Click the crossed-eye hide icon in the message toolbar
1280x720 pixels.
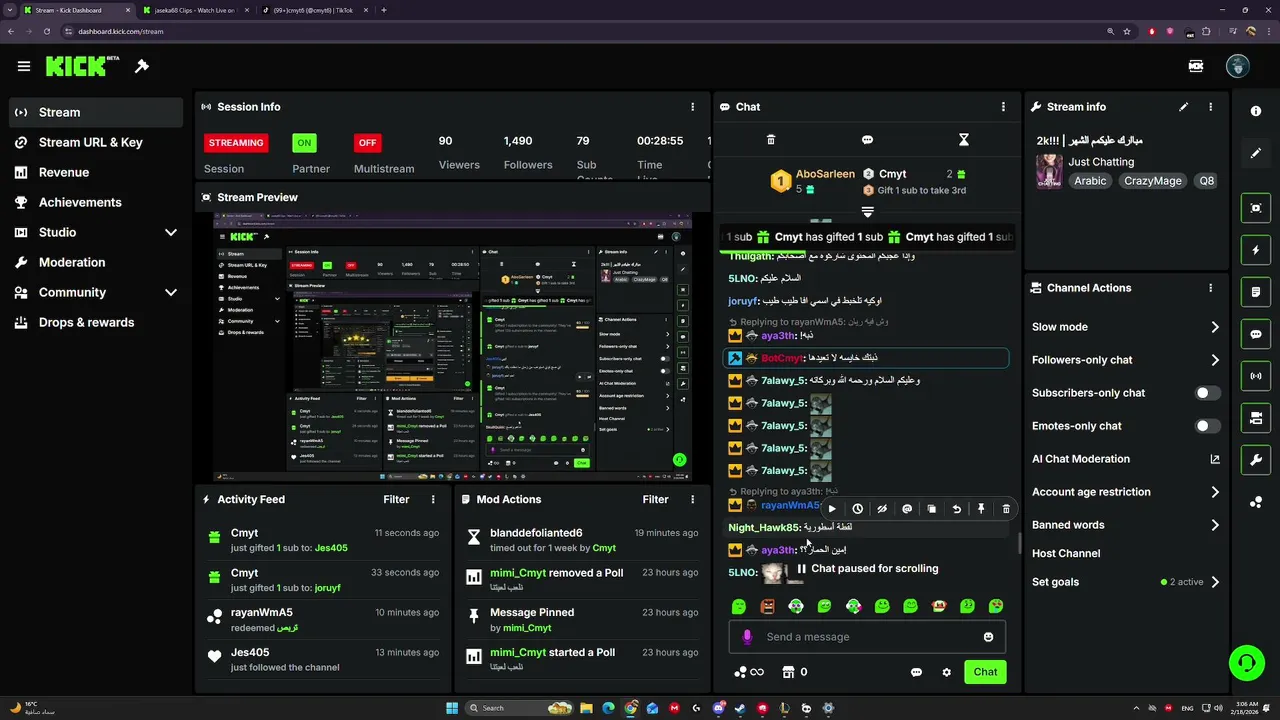point(882,509)
